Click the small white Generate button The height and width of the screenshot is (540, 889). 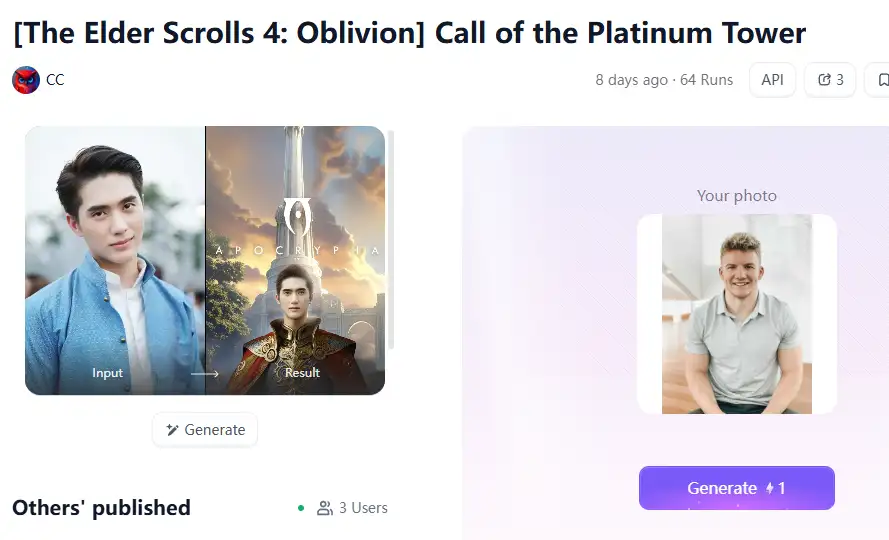point(205,430)
